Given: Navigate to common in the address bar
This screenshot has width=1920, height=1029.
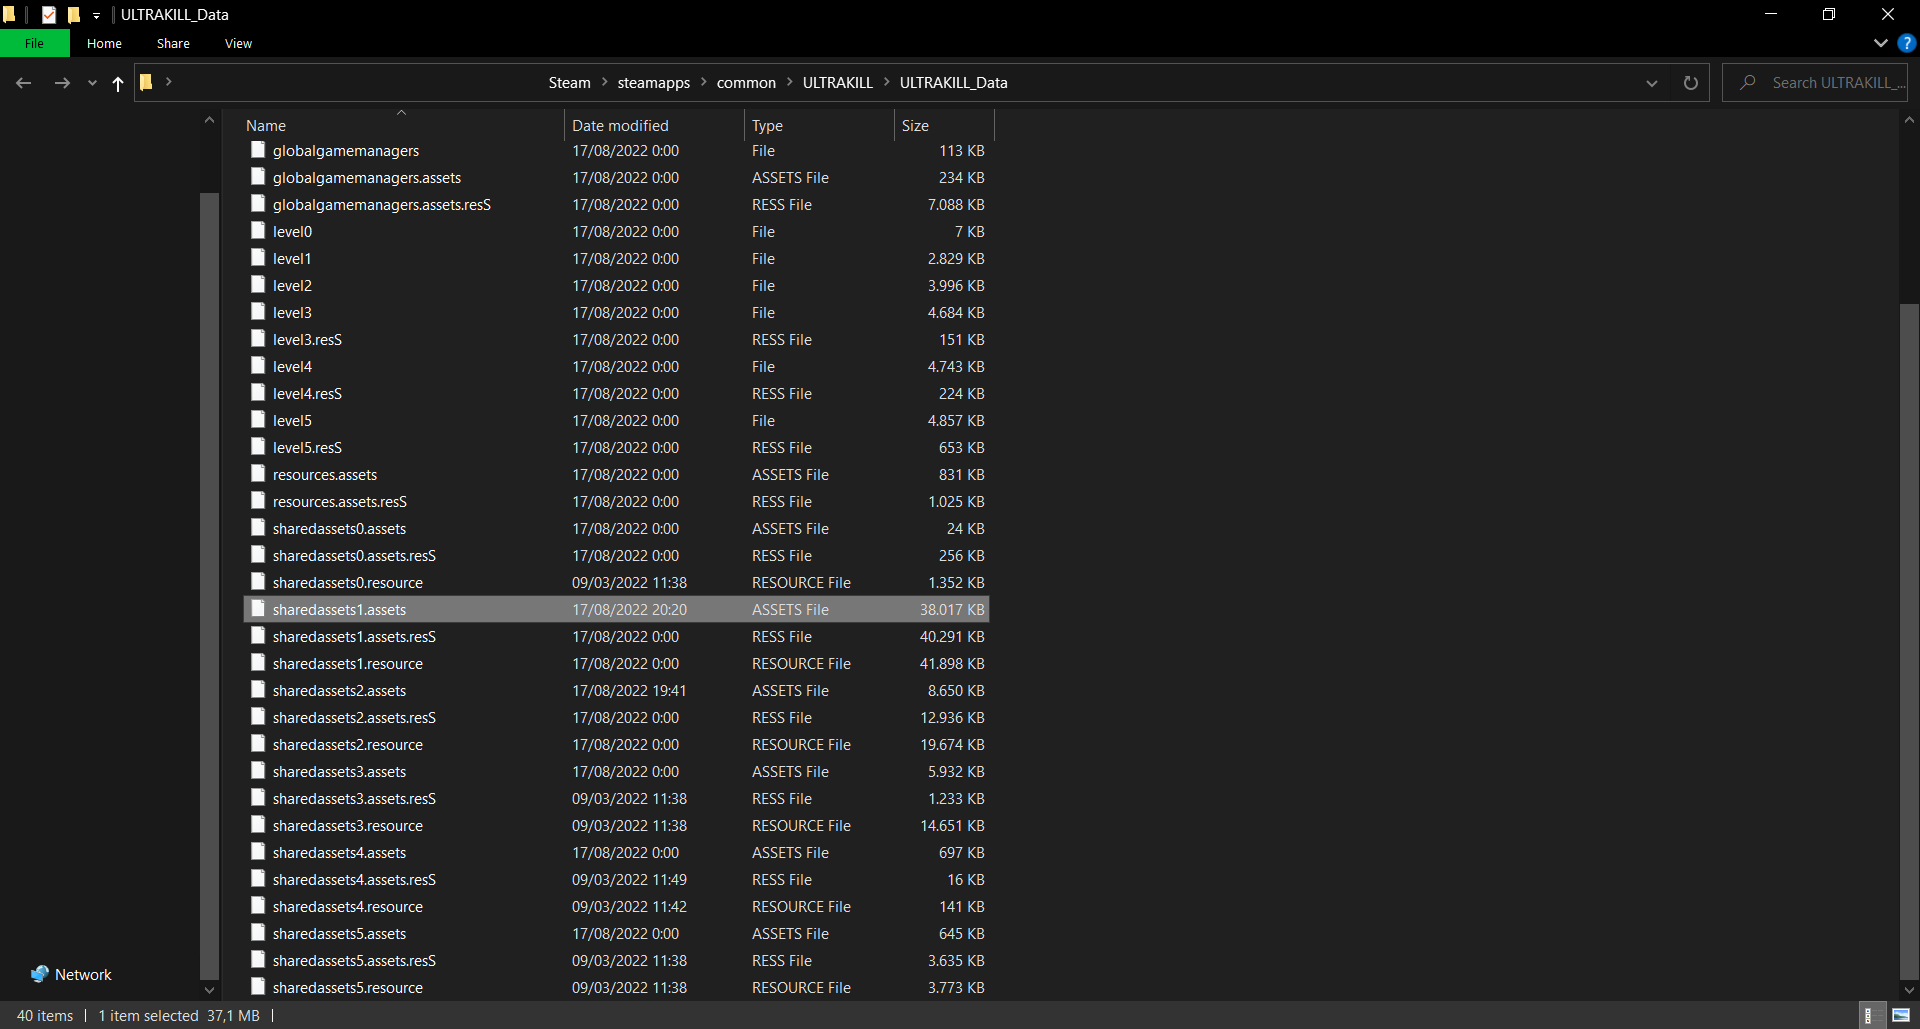Looking at the screenshot, I should point(746,83).
